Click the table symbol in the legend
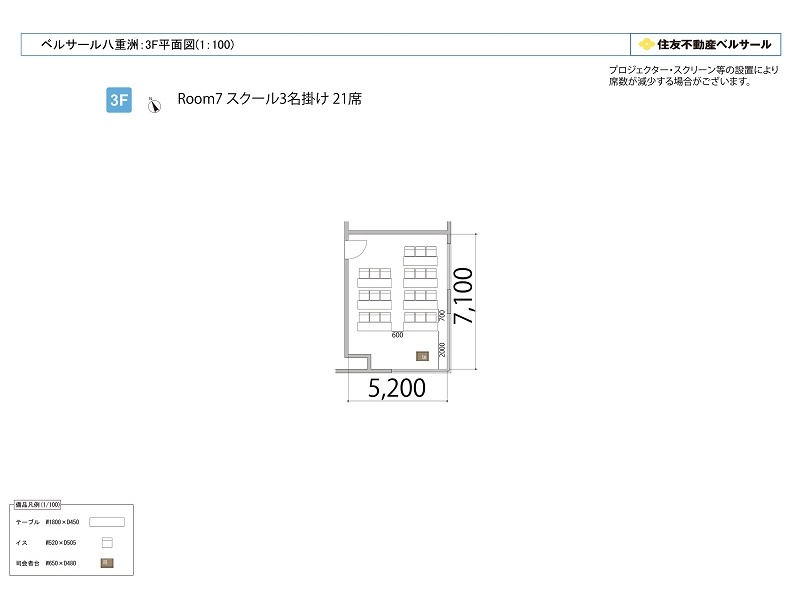This screenshot has height=600, width=800. 107,522
